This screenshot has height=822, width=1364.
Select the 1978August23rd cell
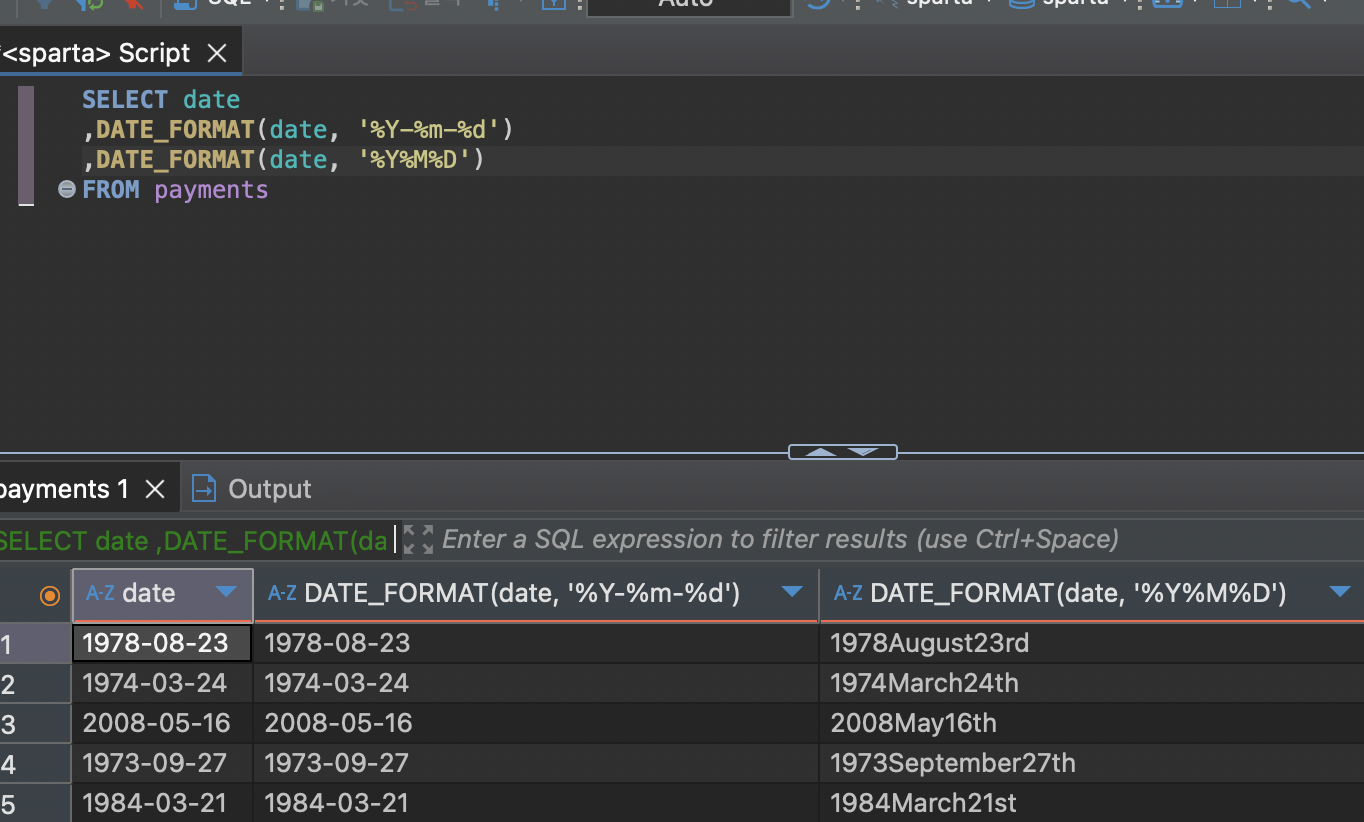click(x=1091, y=643)
